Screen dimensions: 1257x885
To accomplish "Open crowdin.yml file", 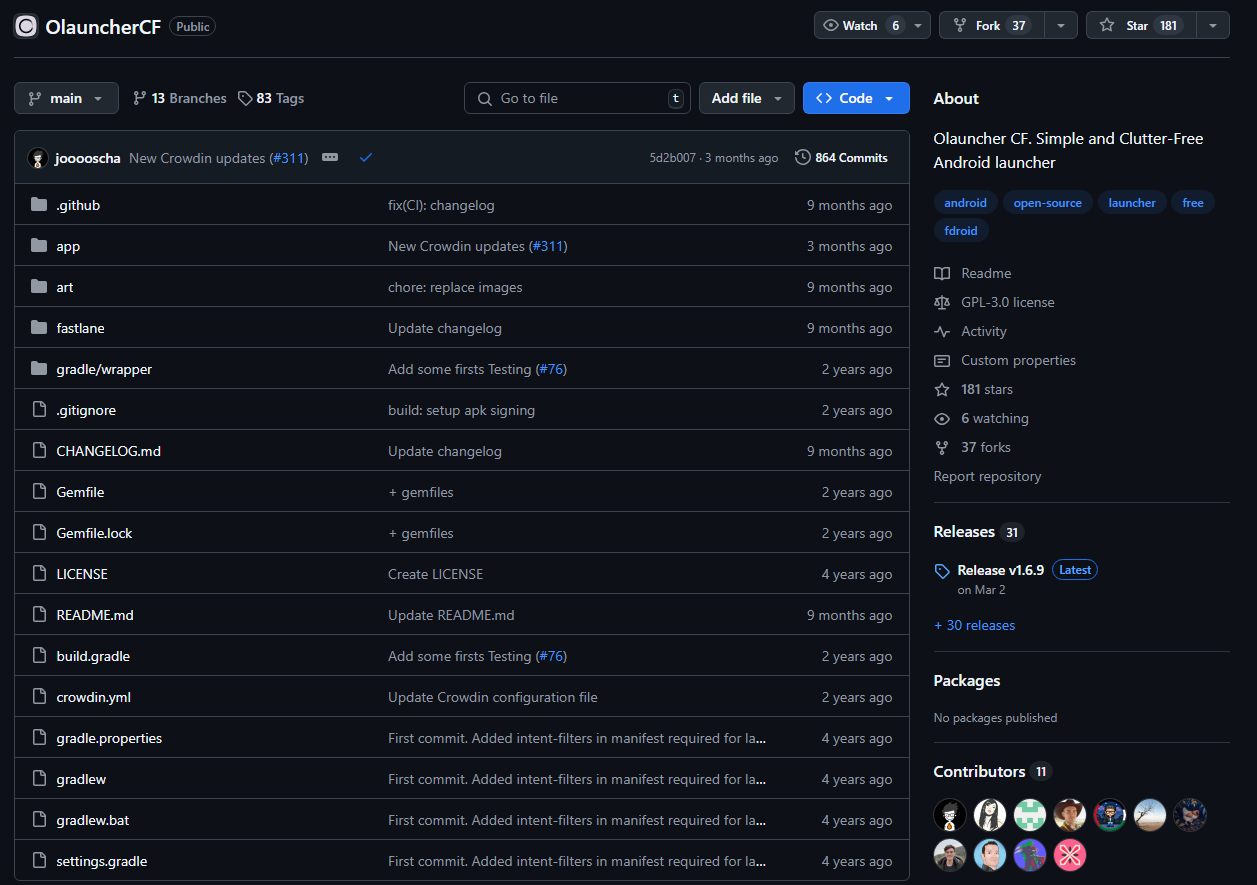I will [93, 697].
